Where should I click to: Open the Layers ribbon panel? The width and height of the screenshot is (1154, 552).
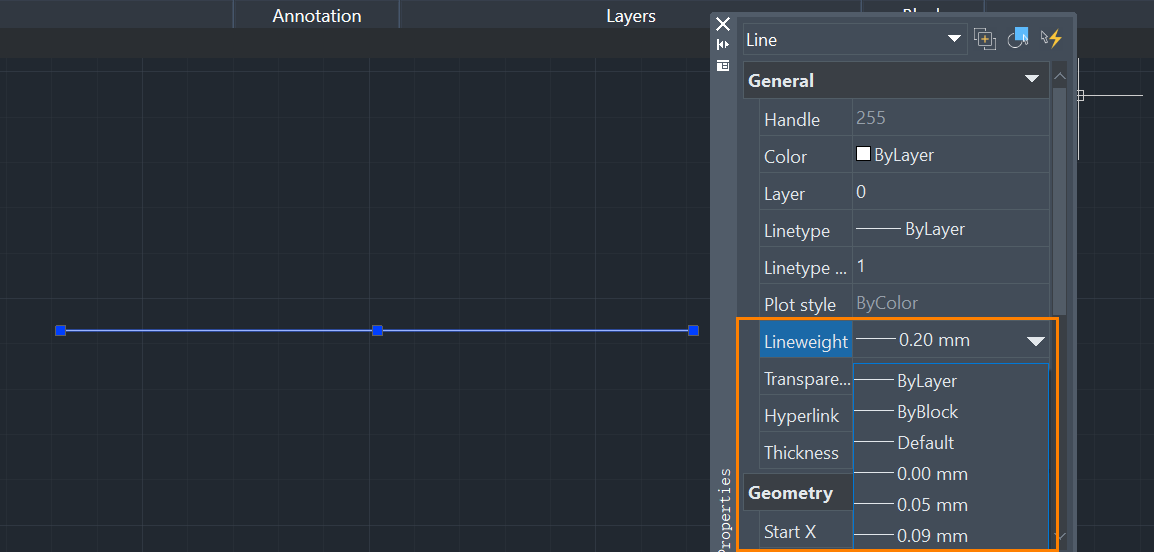click(x=631, y=15)
